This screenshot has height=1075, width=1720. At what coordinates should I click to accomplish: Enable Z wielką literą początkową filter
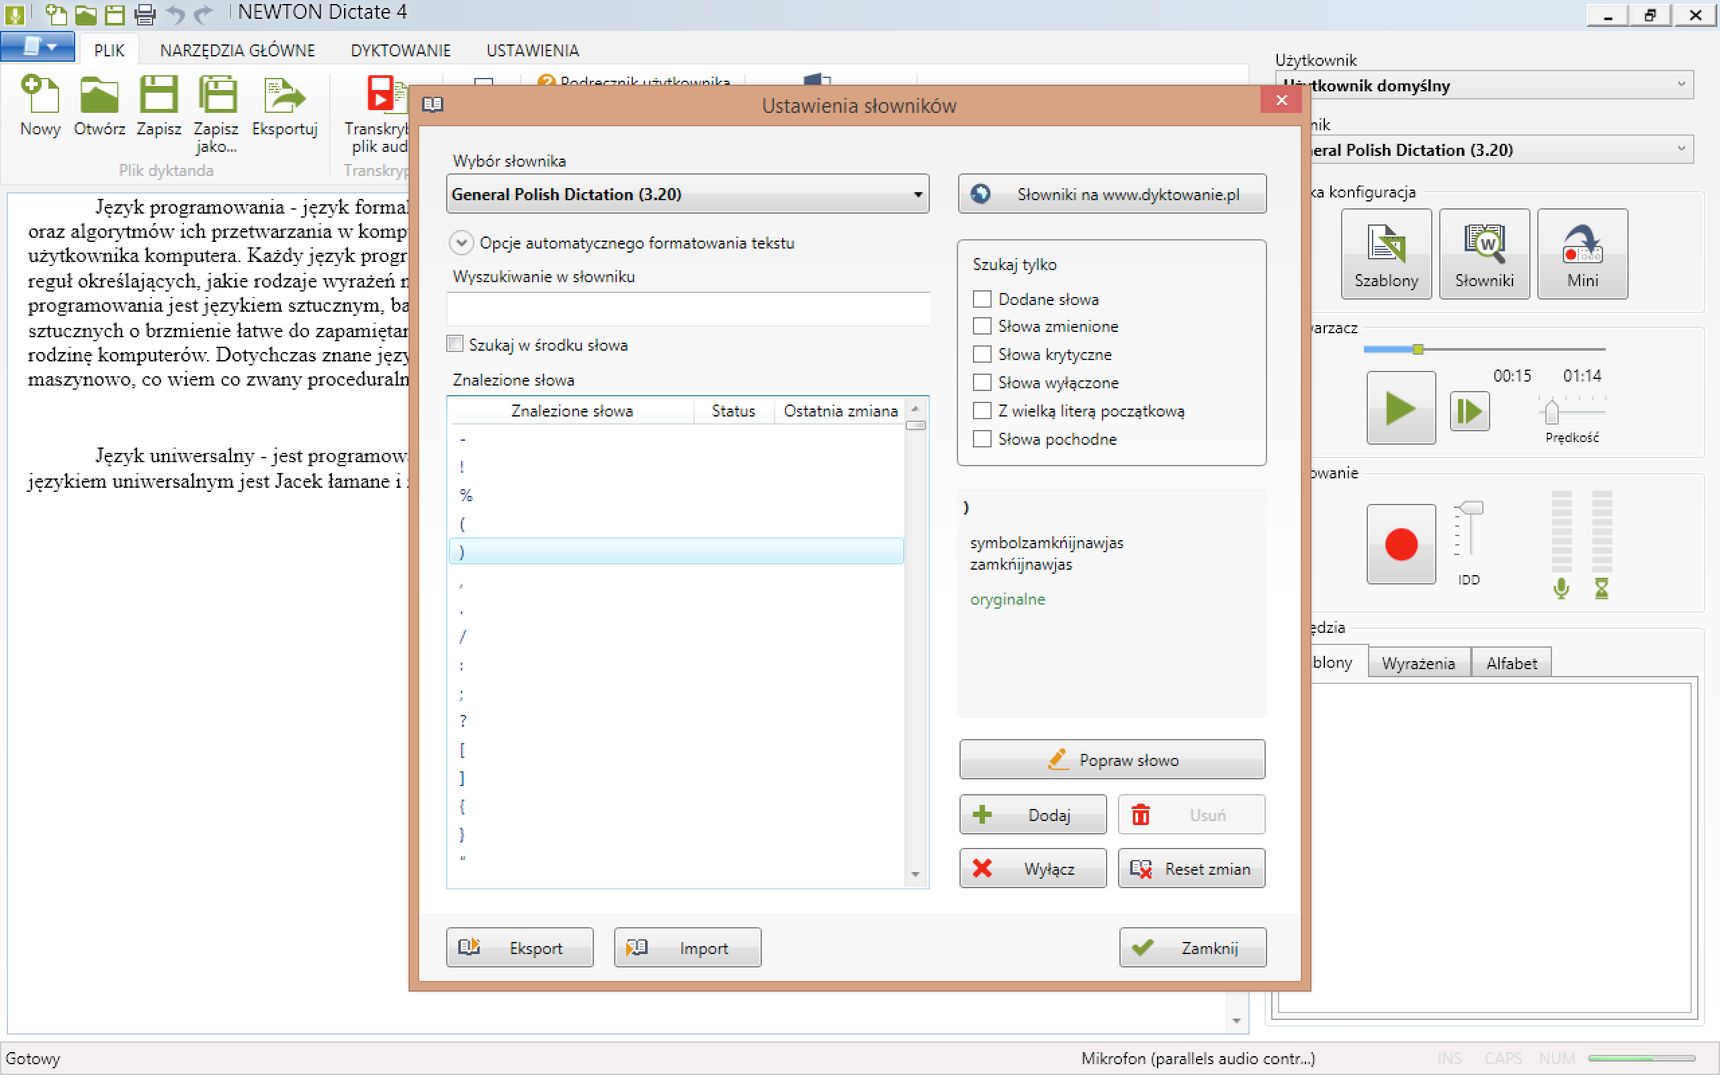point(982,410)
